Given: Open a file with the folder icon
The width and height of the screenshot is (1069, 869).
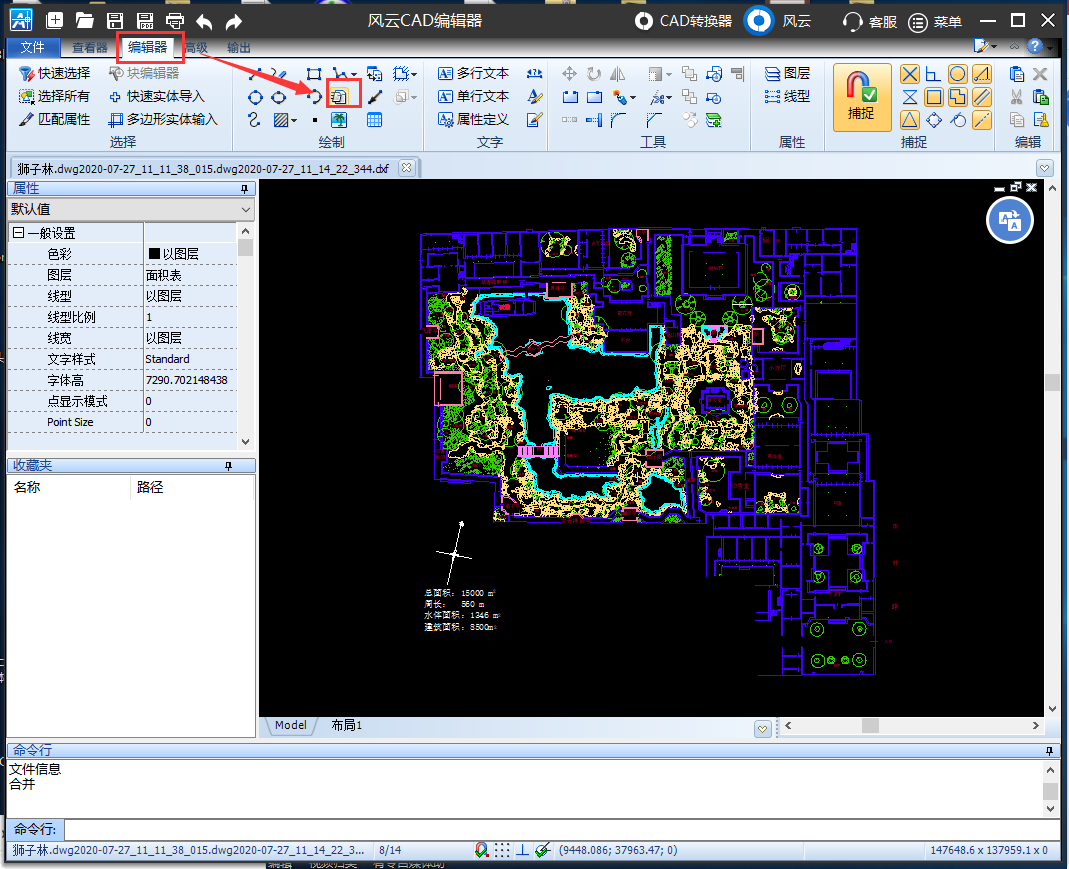Looking at the screenshot, I should tap(85, 20).
